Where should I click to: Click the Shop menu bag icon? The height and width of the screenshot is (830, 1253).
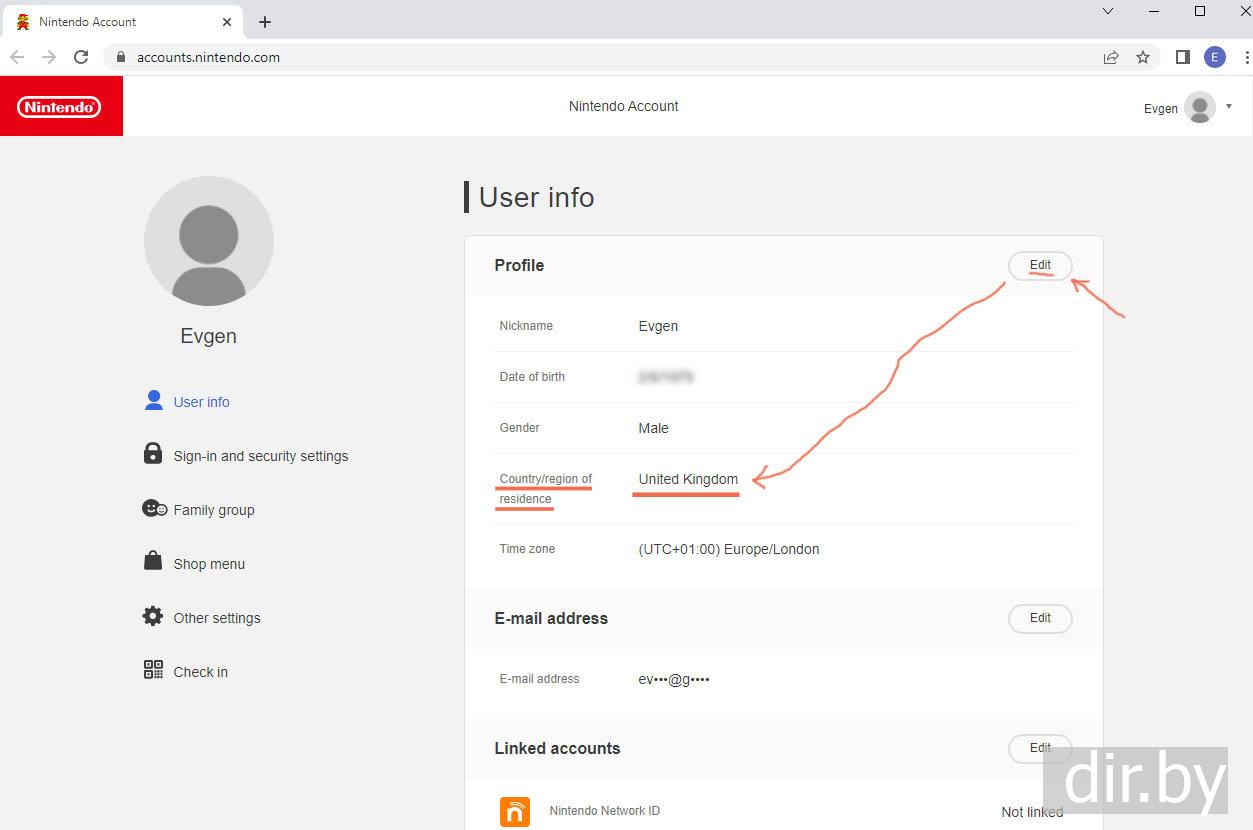coord(153,562)
